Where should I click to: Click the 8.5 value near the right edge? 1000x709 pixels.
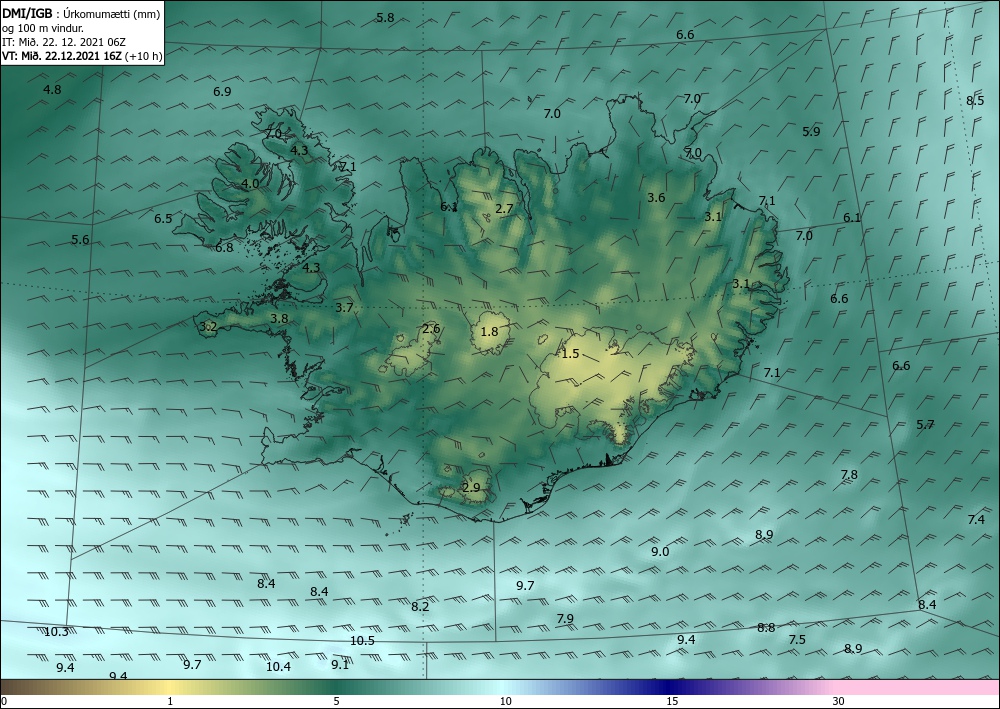[975, 101]
